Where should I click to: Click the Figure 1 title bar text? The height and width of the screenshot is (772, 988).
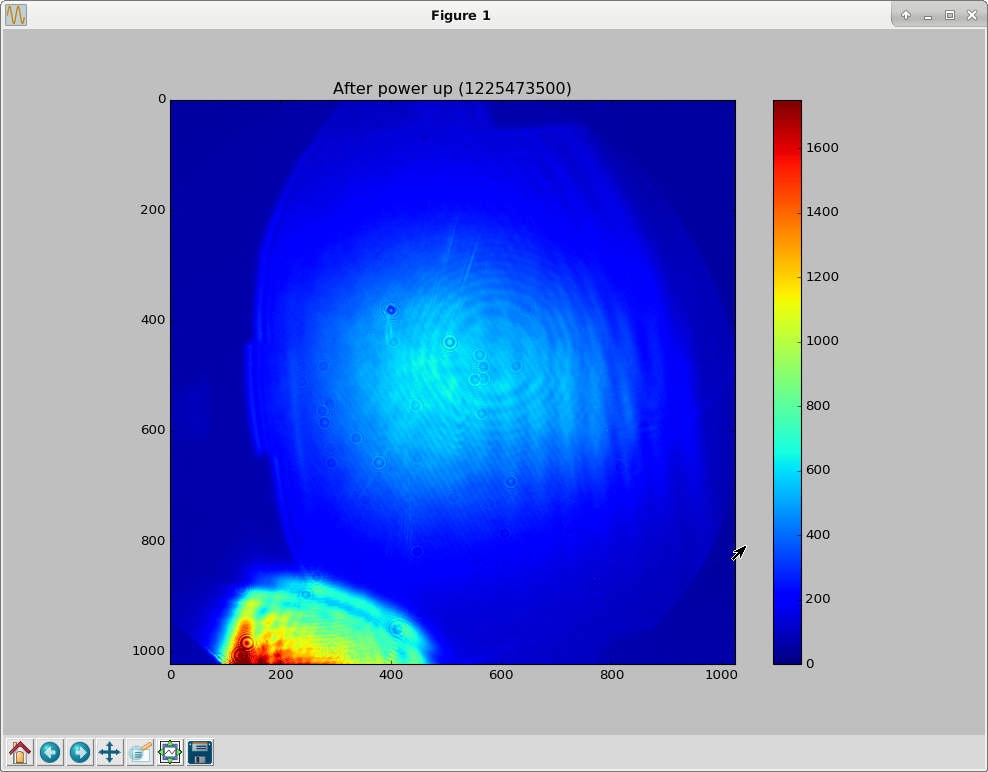coord(461,15)
